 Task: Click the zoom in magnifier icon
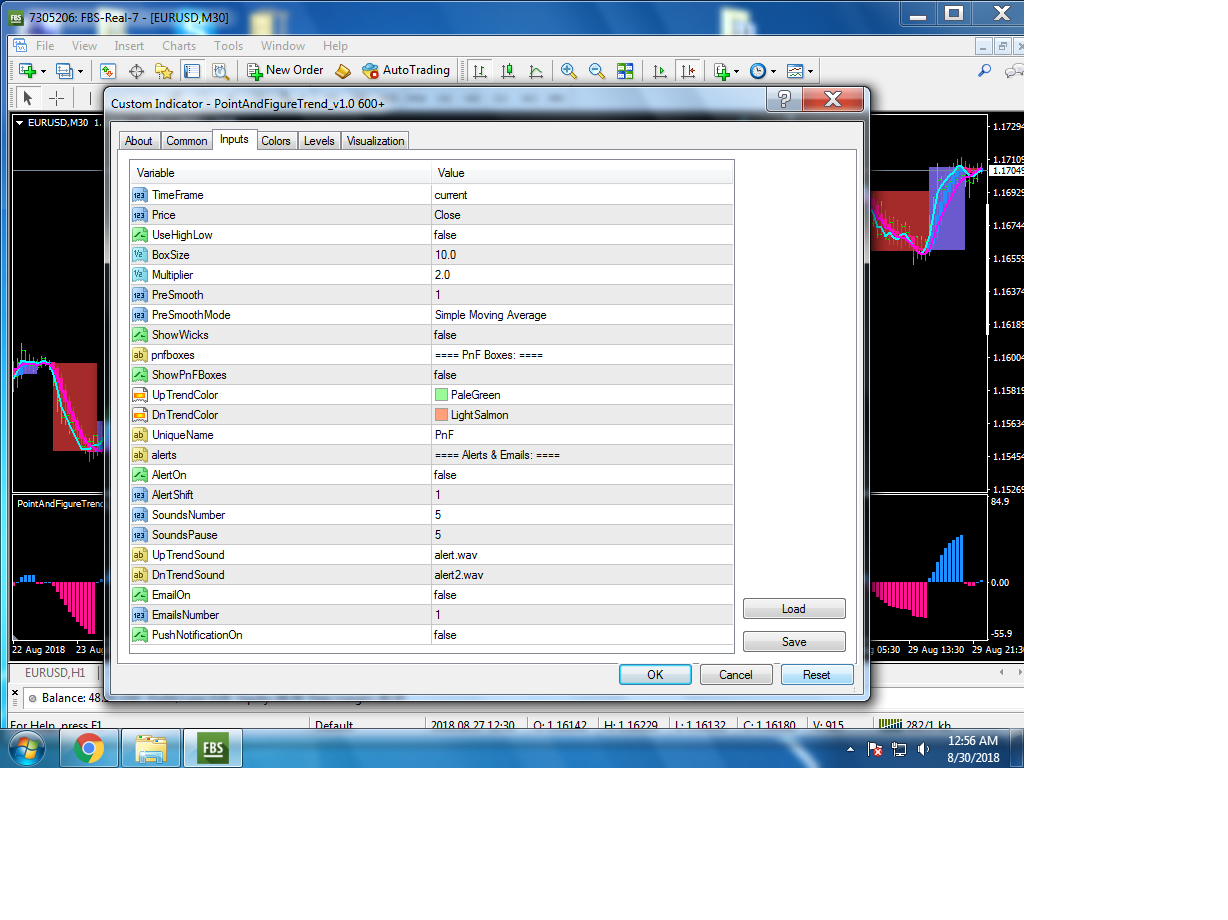[x=569, y=71]
